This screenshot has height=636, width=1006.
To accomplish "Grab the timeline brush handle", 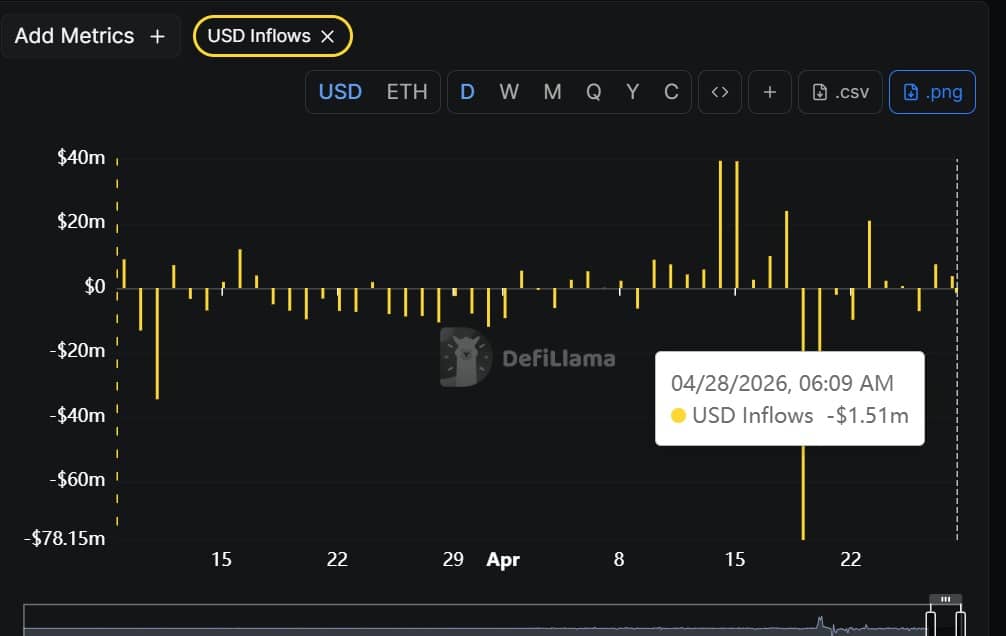I will [945, 598].
